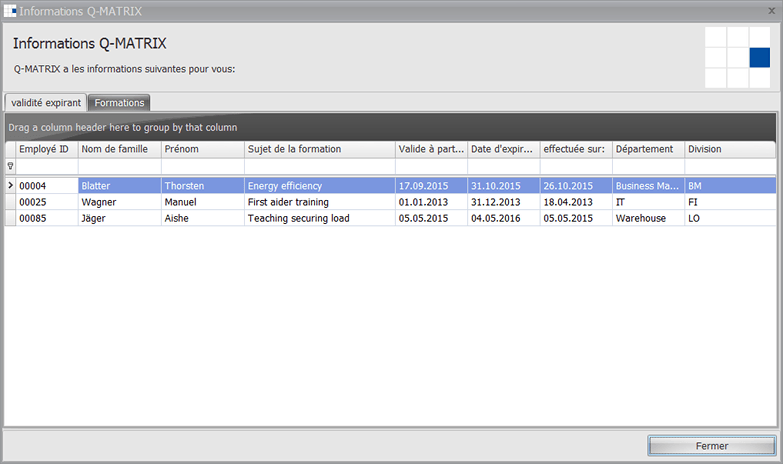Switch to the Formations tab

[119, 103]
